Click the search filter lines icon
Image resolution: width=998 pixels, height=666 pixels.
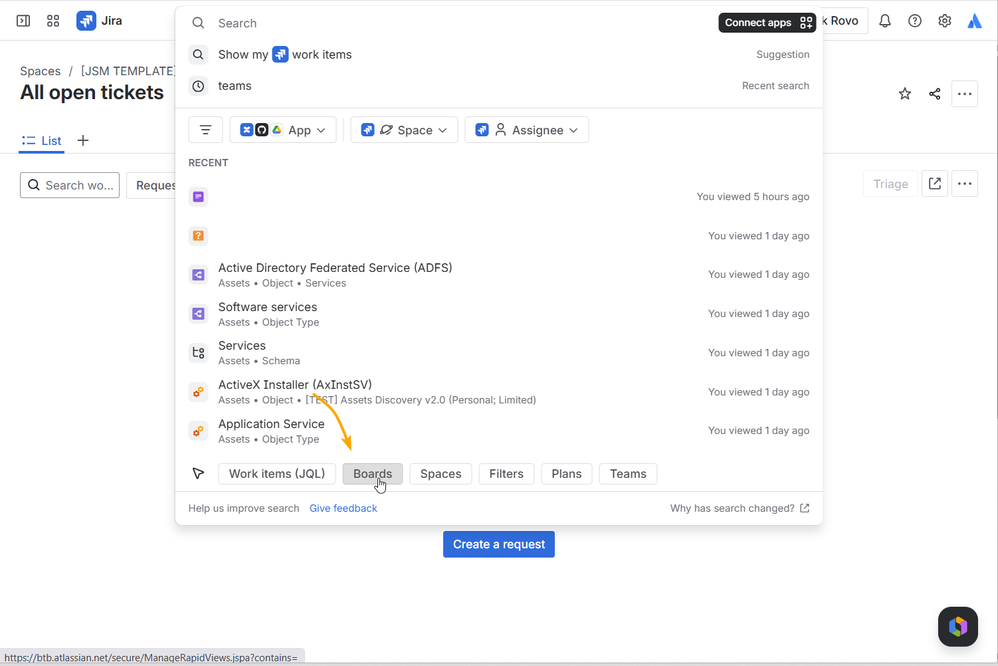pyautogui.click(x=206, y=130)
